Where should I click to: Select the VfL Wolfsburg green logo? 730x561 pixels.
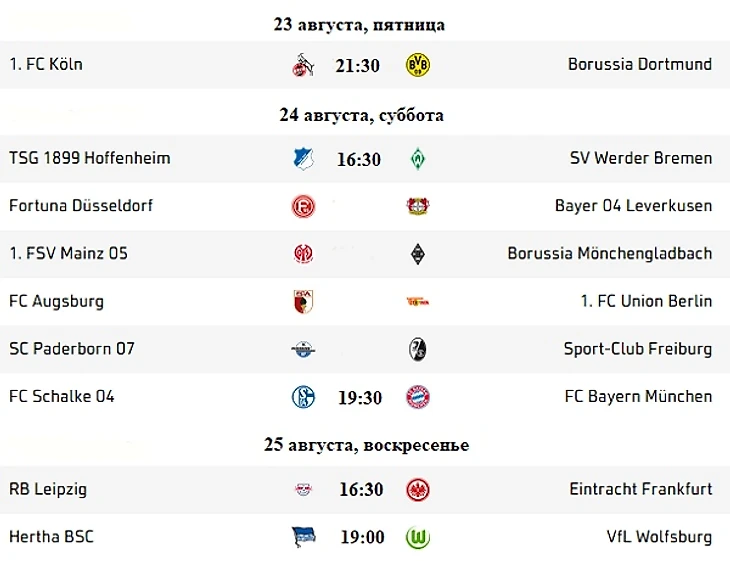click(x=418, y=538)
